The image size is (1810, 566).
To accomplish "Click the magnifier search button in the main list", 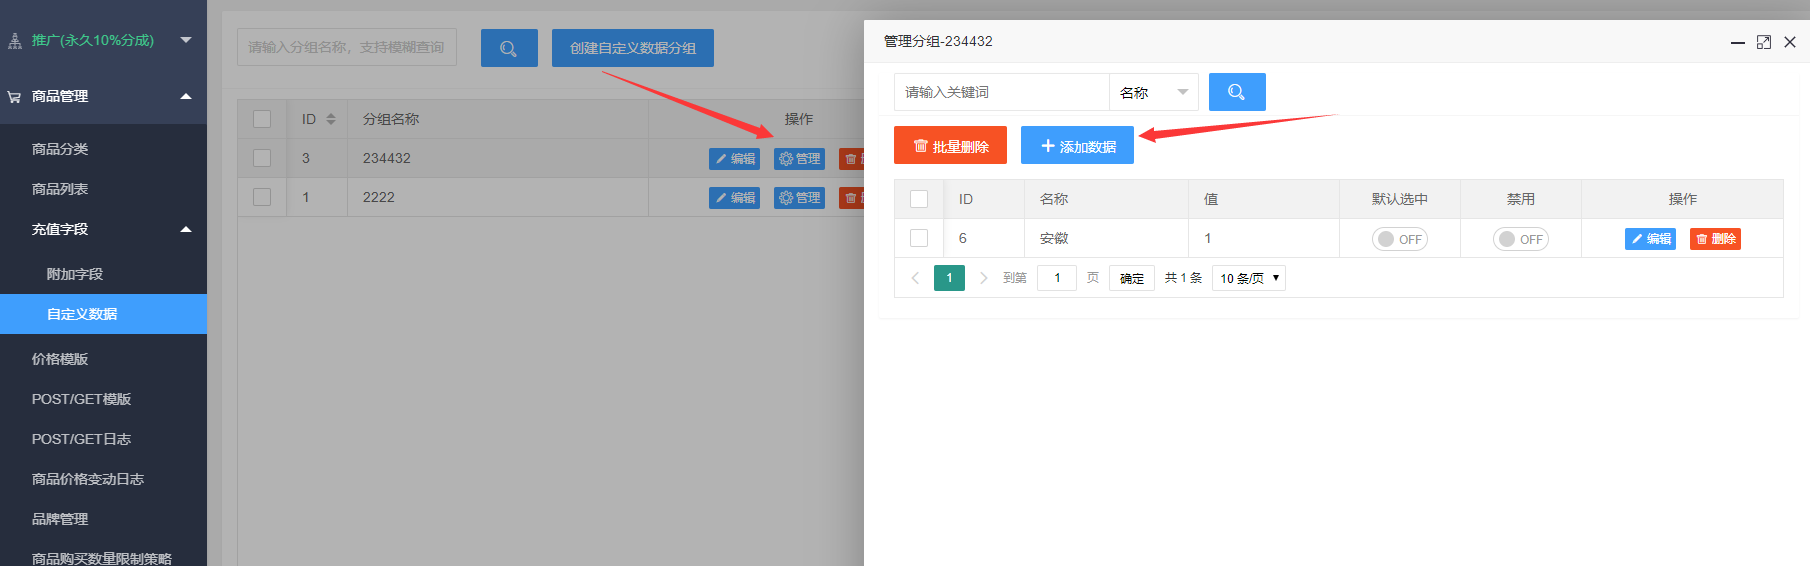I will [x=509, y=48].
